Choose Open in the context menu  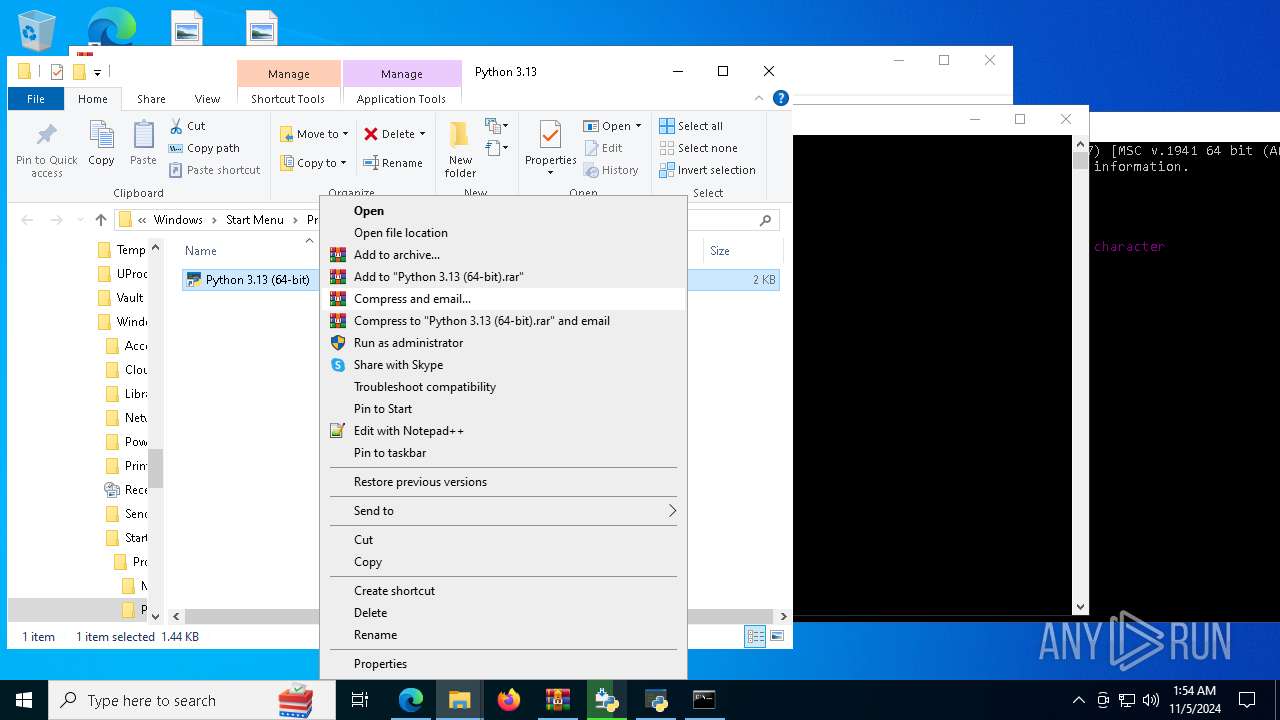(503, 211)
